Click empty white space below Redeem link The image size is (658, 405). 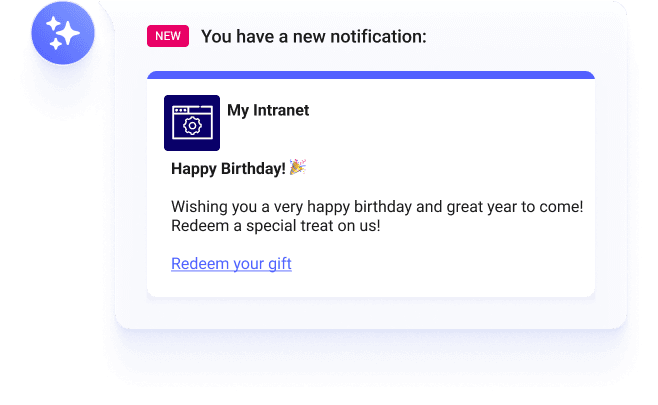click(x=371, y=285)
